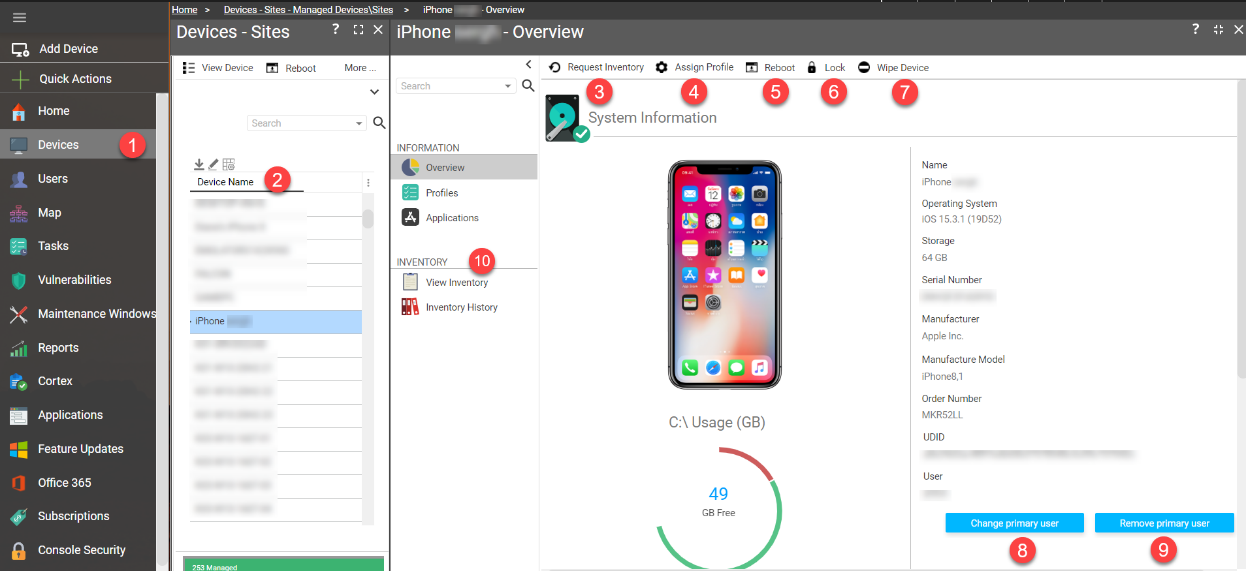Open Search dropdown arrow in Devices - Sites
1246x571 pixels.
pos(360,123)
